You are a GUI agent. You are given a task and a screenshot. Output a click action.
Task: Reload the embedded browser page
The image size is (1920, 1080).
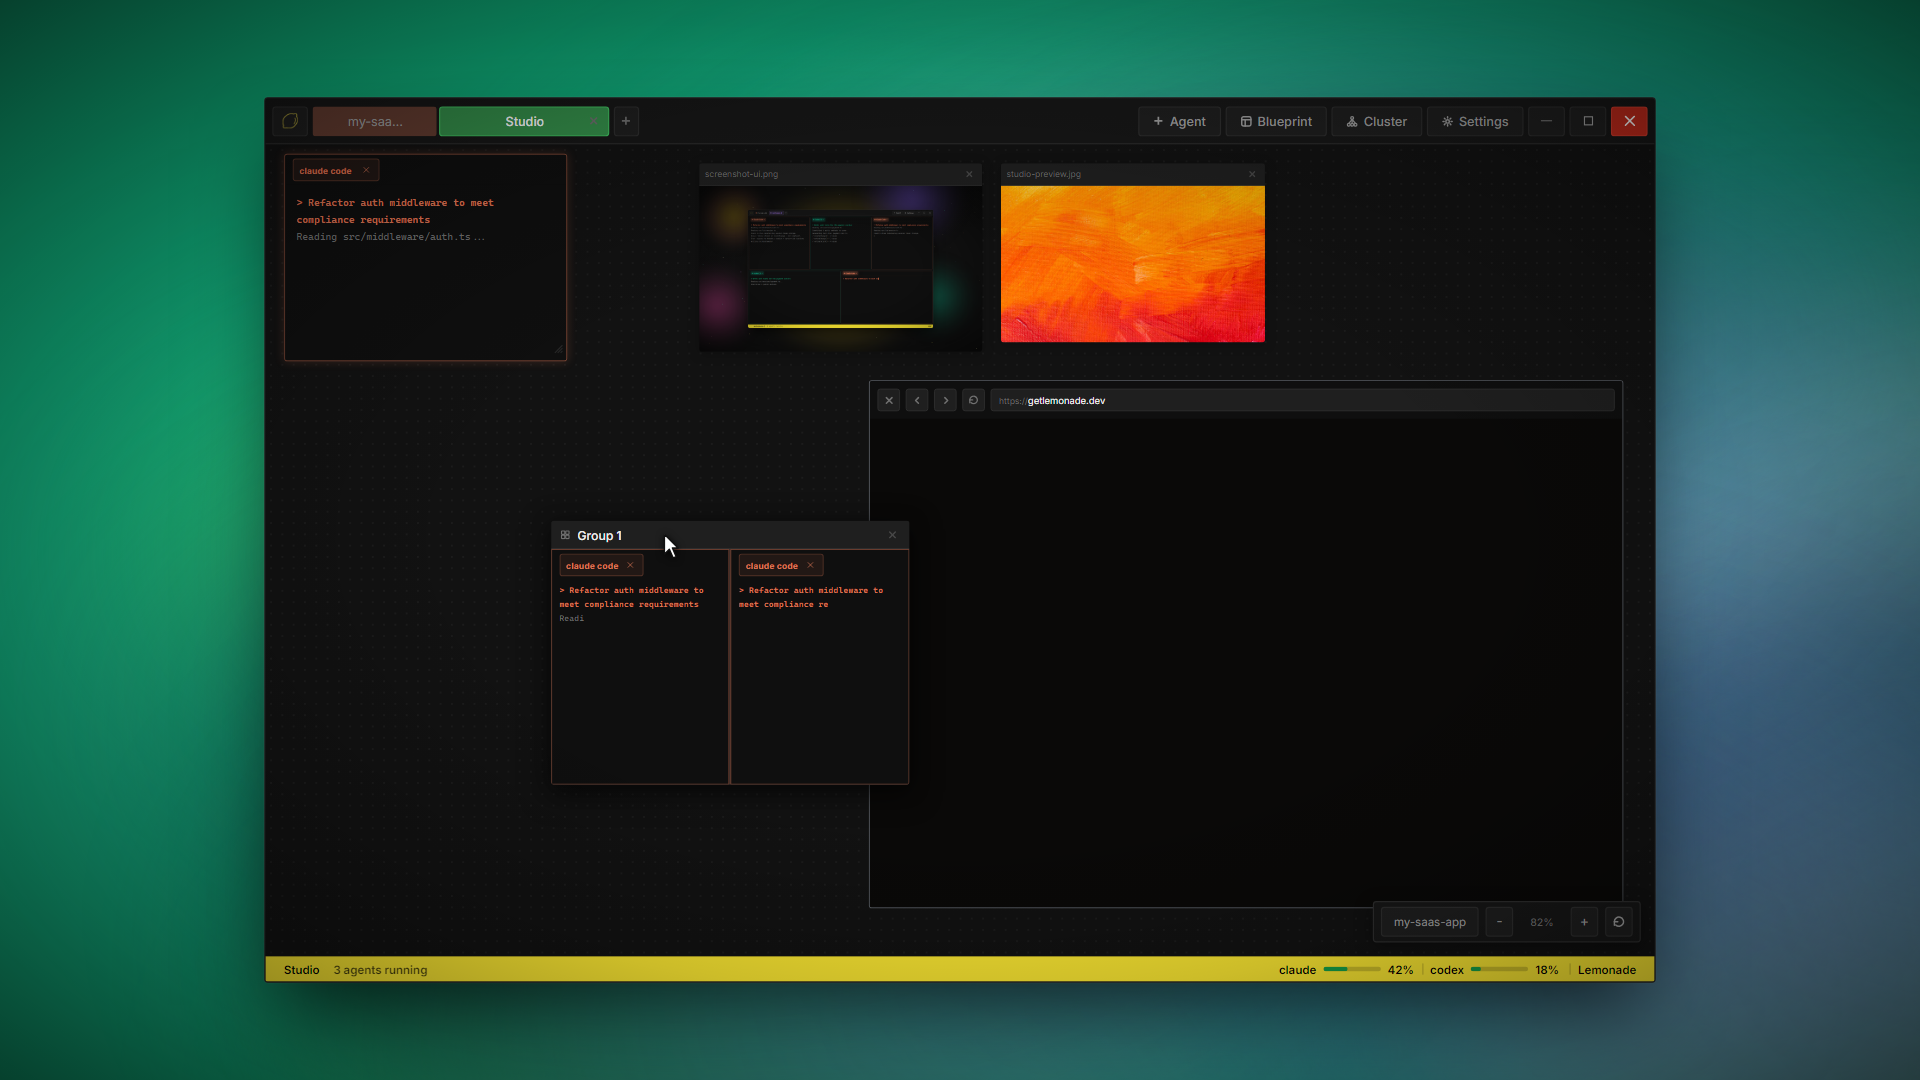coord(973,400)
